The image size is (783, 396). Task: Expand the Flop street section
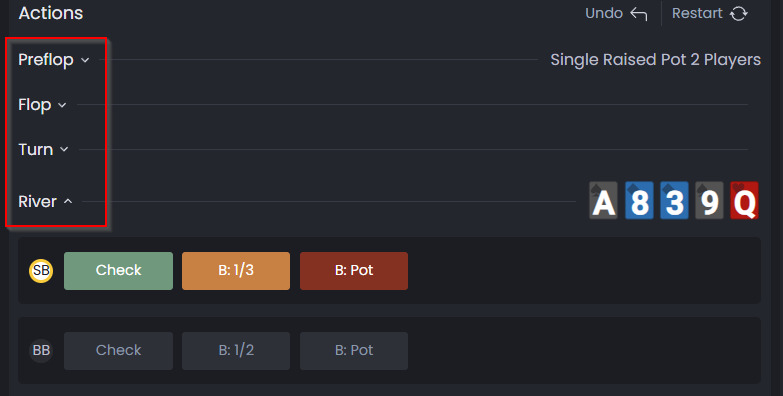click(42, 105)
